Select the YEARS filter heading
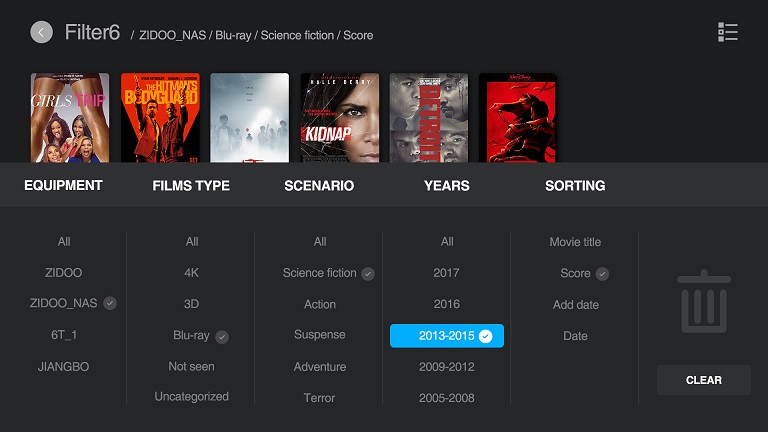 447,186
